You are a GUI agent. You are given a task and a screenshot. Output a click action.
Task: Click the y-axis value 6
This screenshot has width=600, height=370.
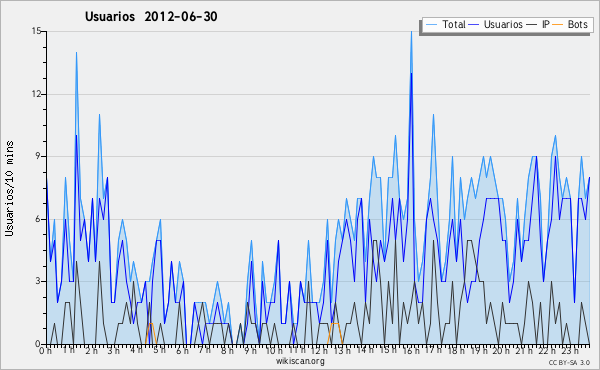click(x=39, y=219)
